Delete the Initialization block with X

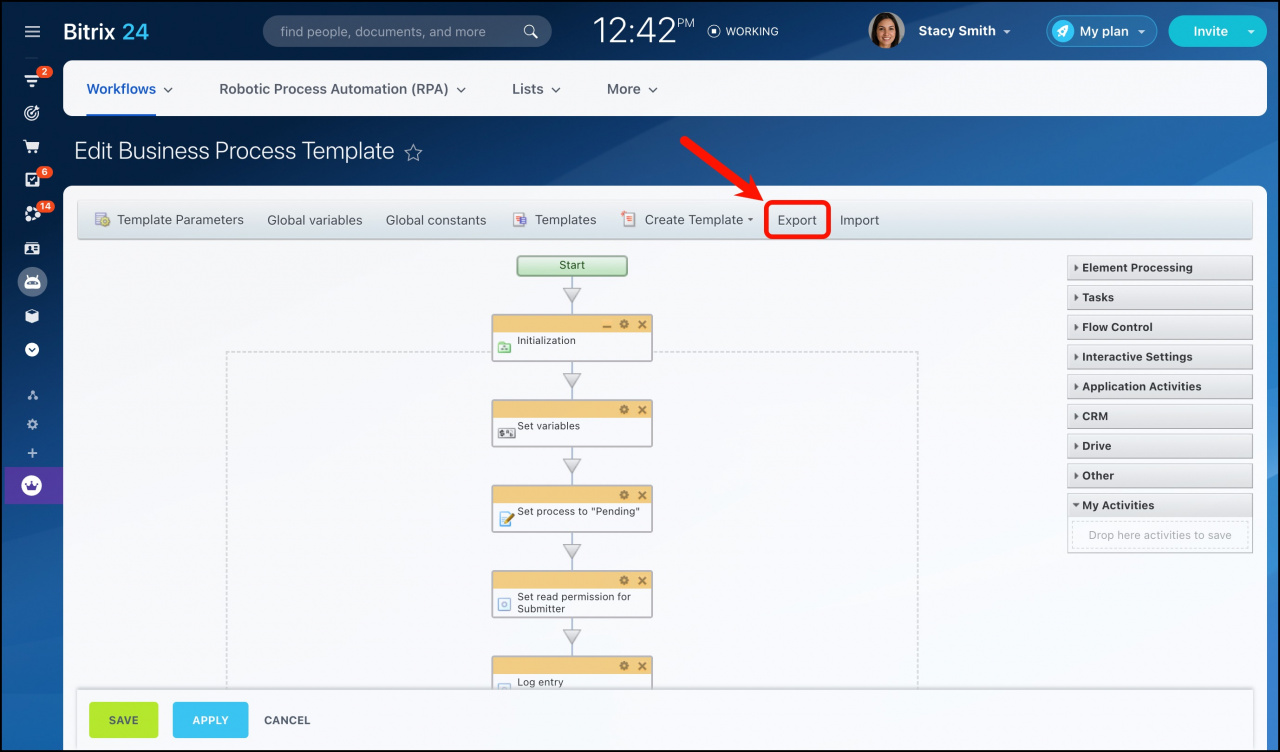642,324
